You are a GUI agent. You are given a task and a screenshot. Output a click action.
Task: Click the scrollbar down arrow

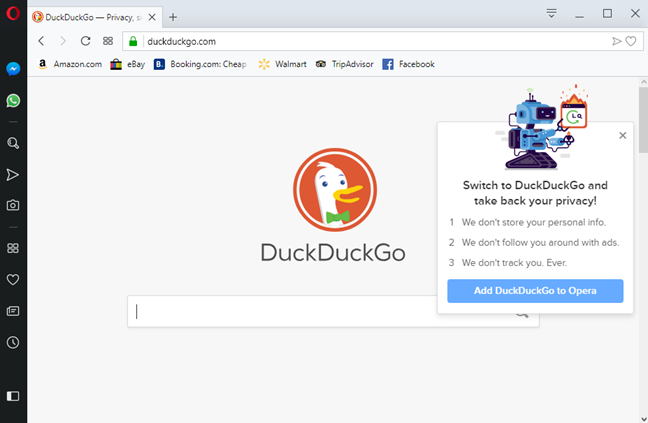point(643,418)
